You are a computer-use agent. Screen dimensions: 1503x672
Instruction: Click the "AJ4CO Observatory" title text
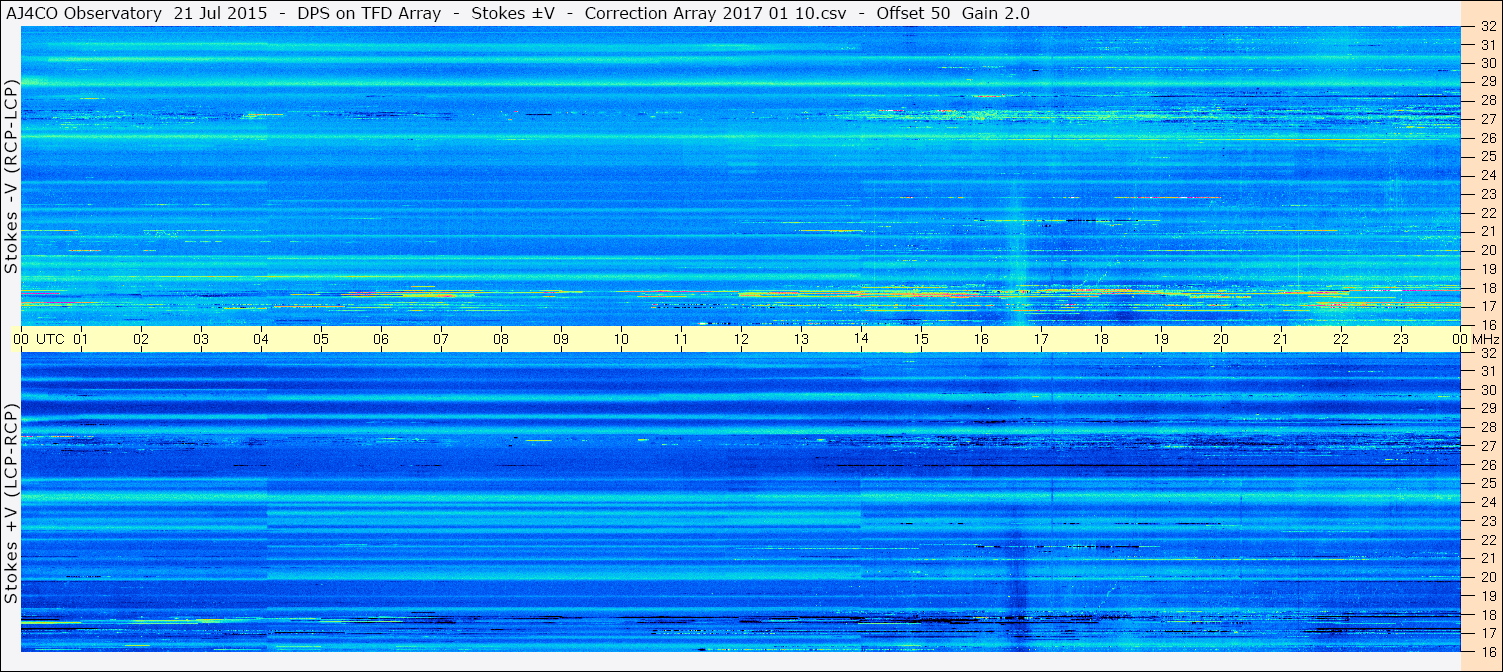click(82, 13)
